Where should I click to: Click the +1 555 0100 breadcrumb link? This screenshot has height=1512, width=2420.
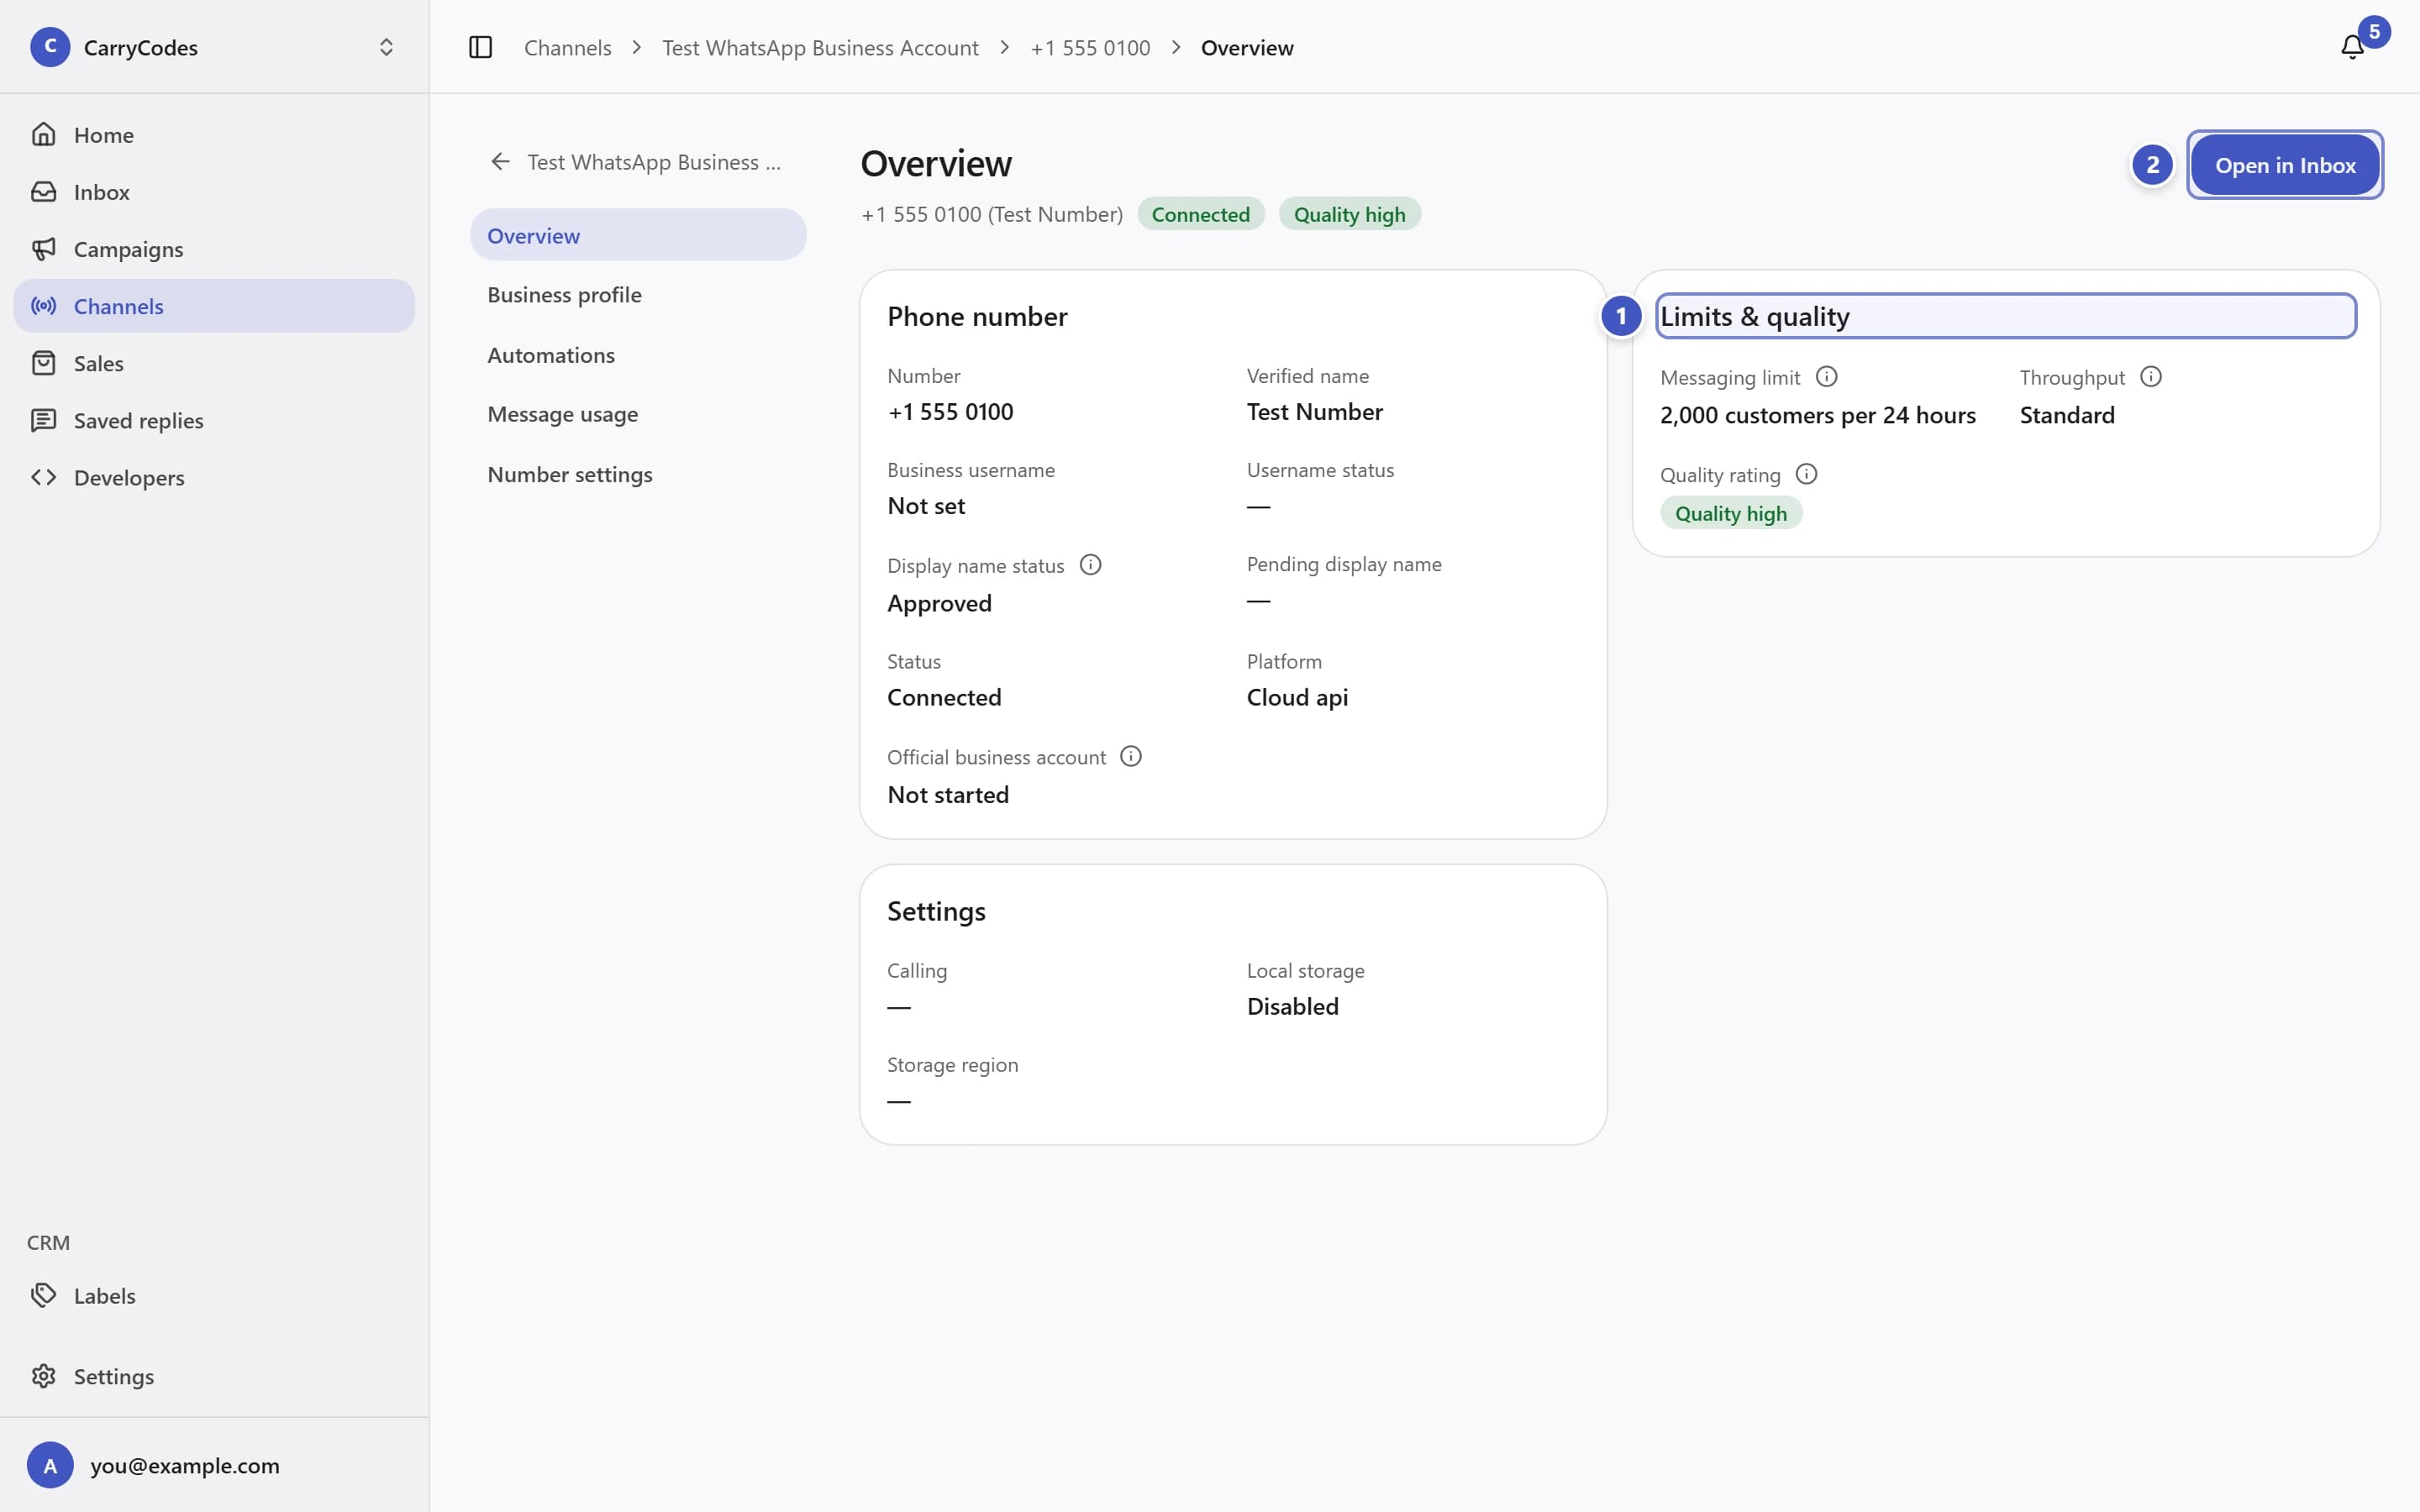point(1090,47)
